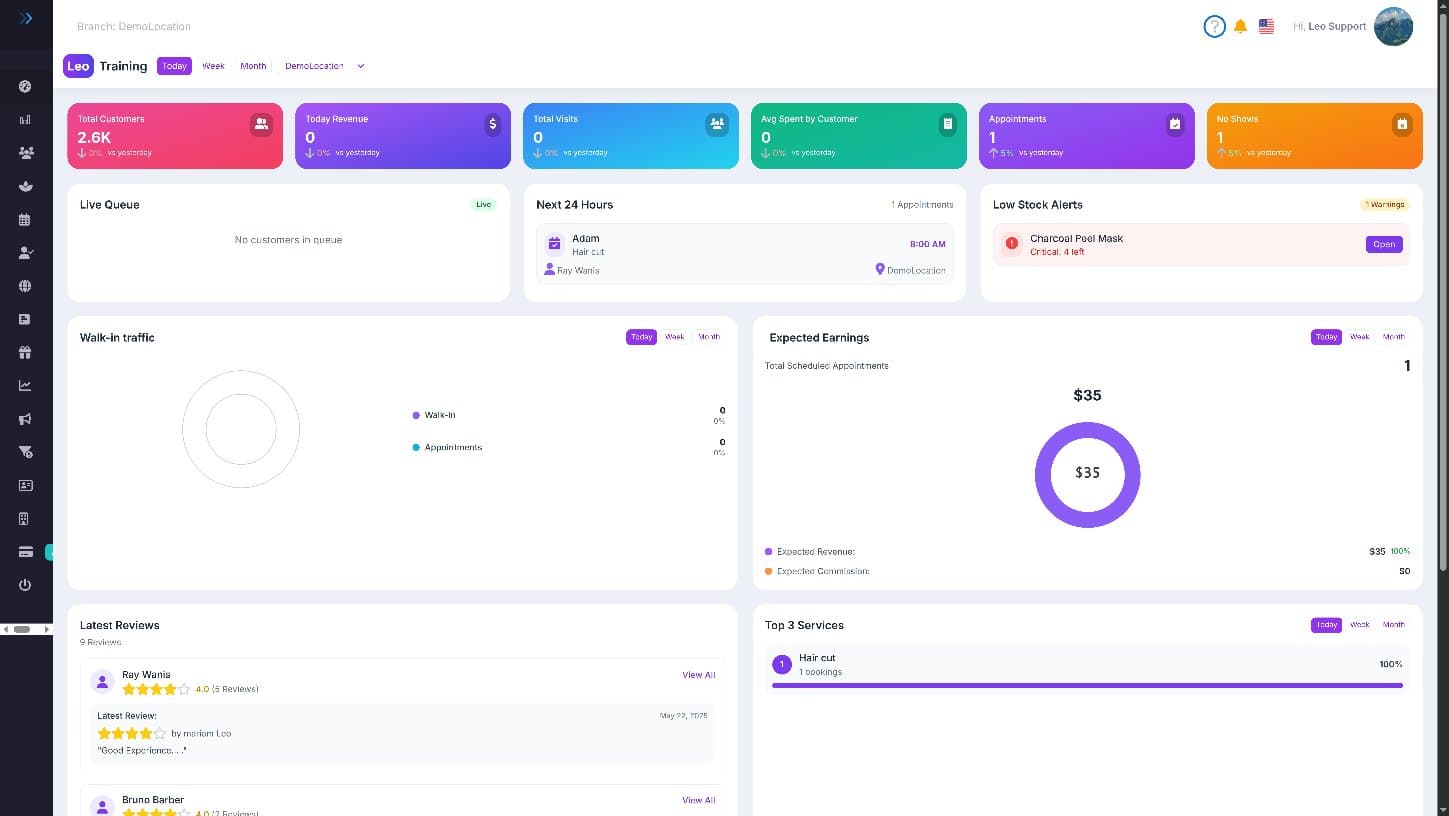The height and width of the screenshot is (816, 1449).
Task: Open the filter-settings icon in sidebar
Action: [25, 452]
